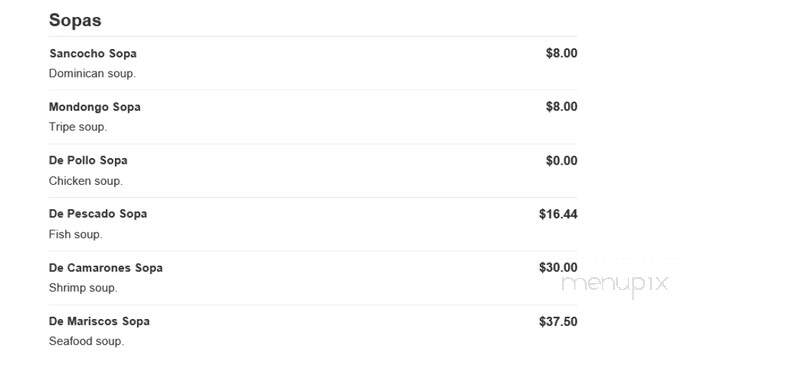Click the $16.44 price label

(558, 214)
